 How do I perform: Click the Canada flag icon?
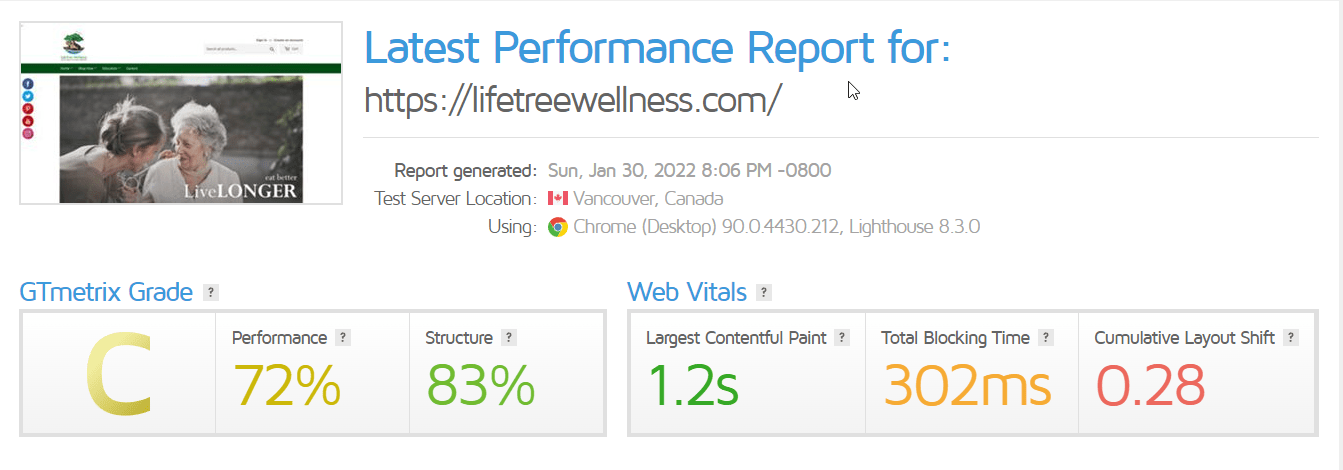tap(558, 198)
